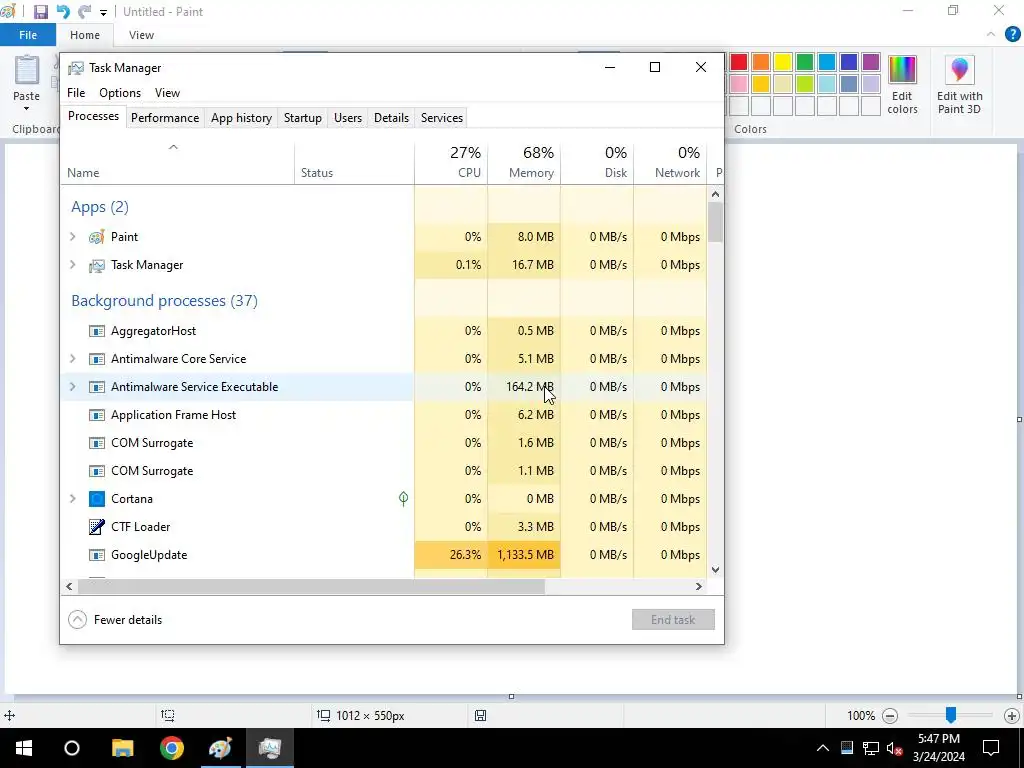Click the Paint palette icon in process list
This screenshot has height=768, width=1024.
pyautogui.click(x=97, y=236)
